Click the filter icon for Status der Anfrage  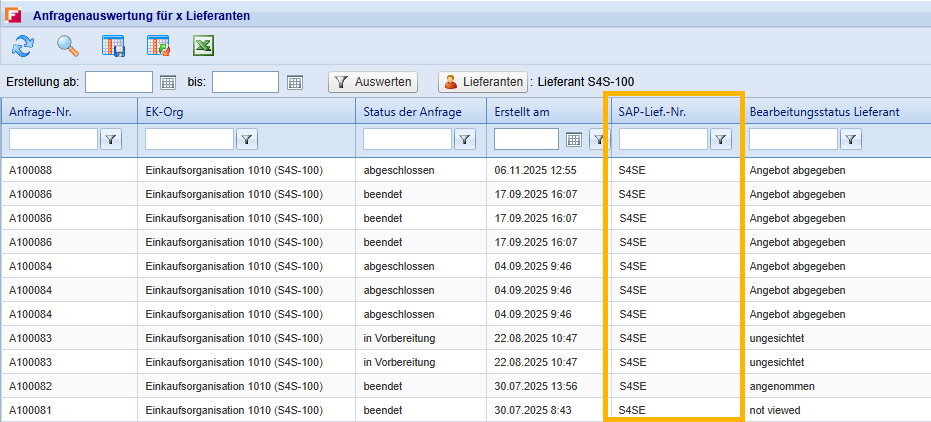coord(465,140)
